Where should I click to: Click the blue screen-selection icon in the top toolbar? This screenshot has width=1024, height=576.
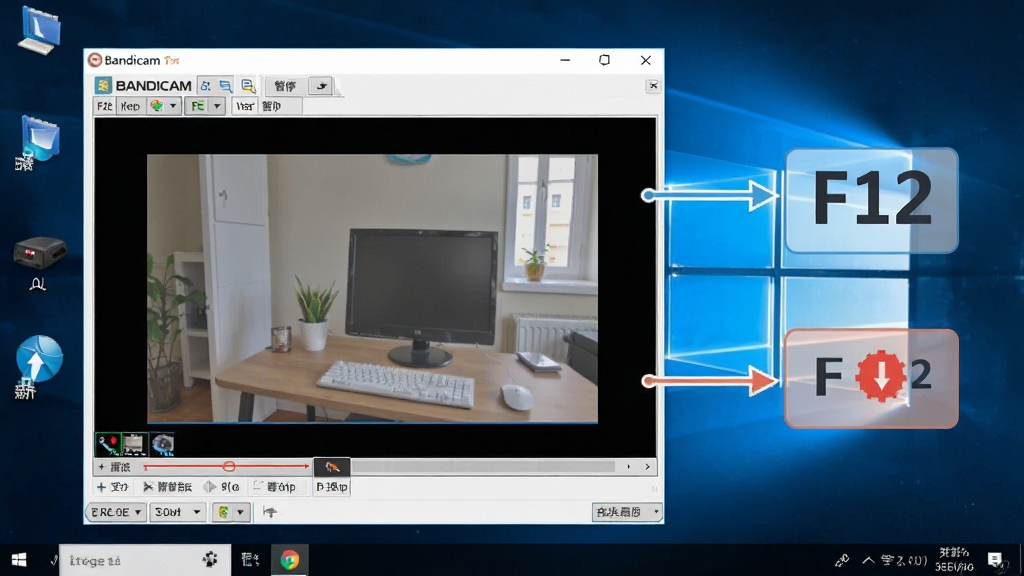tap(225, 86)
